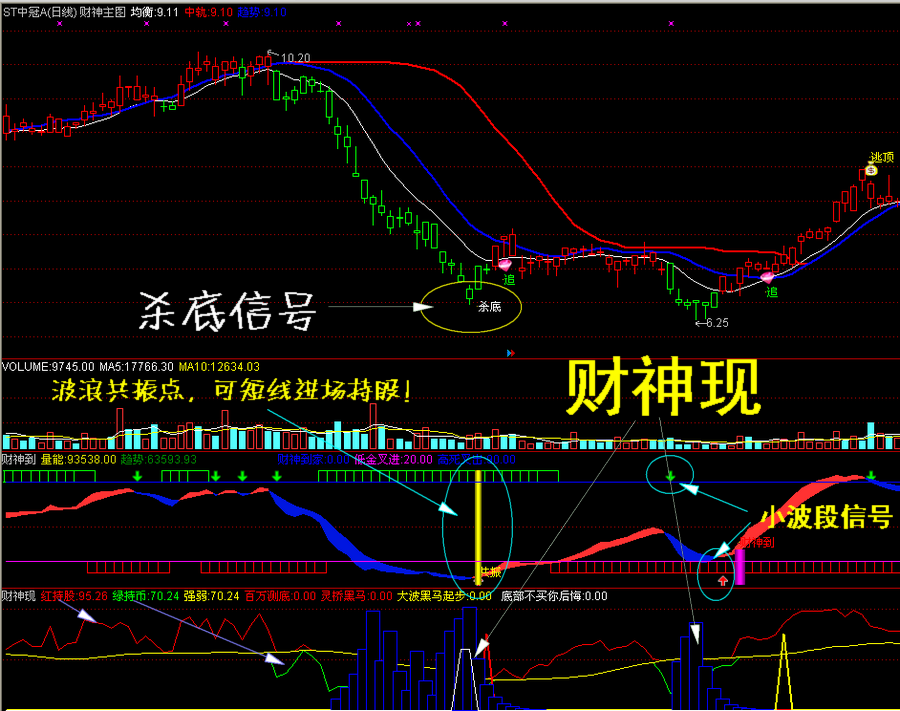Click the red 红持股:95.26 value
The height and width of the screenshot is (711, 900).
click(74, 596)
